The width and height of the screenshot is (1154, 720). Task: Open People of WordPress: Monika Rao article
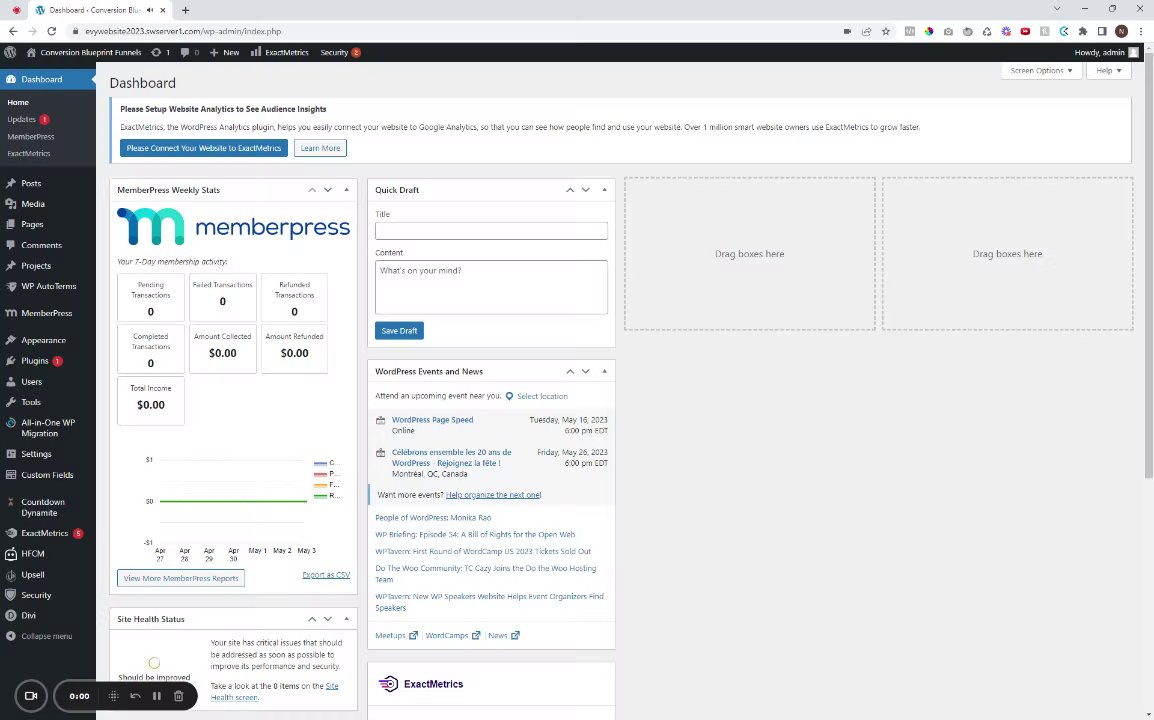tap(433, 518)
